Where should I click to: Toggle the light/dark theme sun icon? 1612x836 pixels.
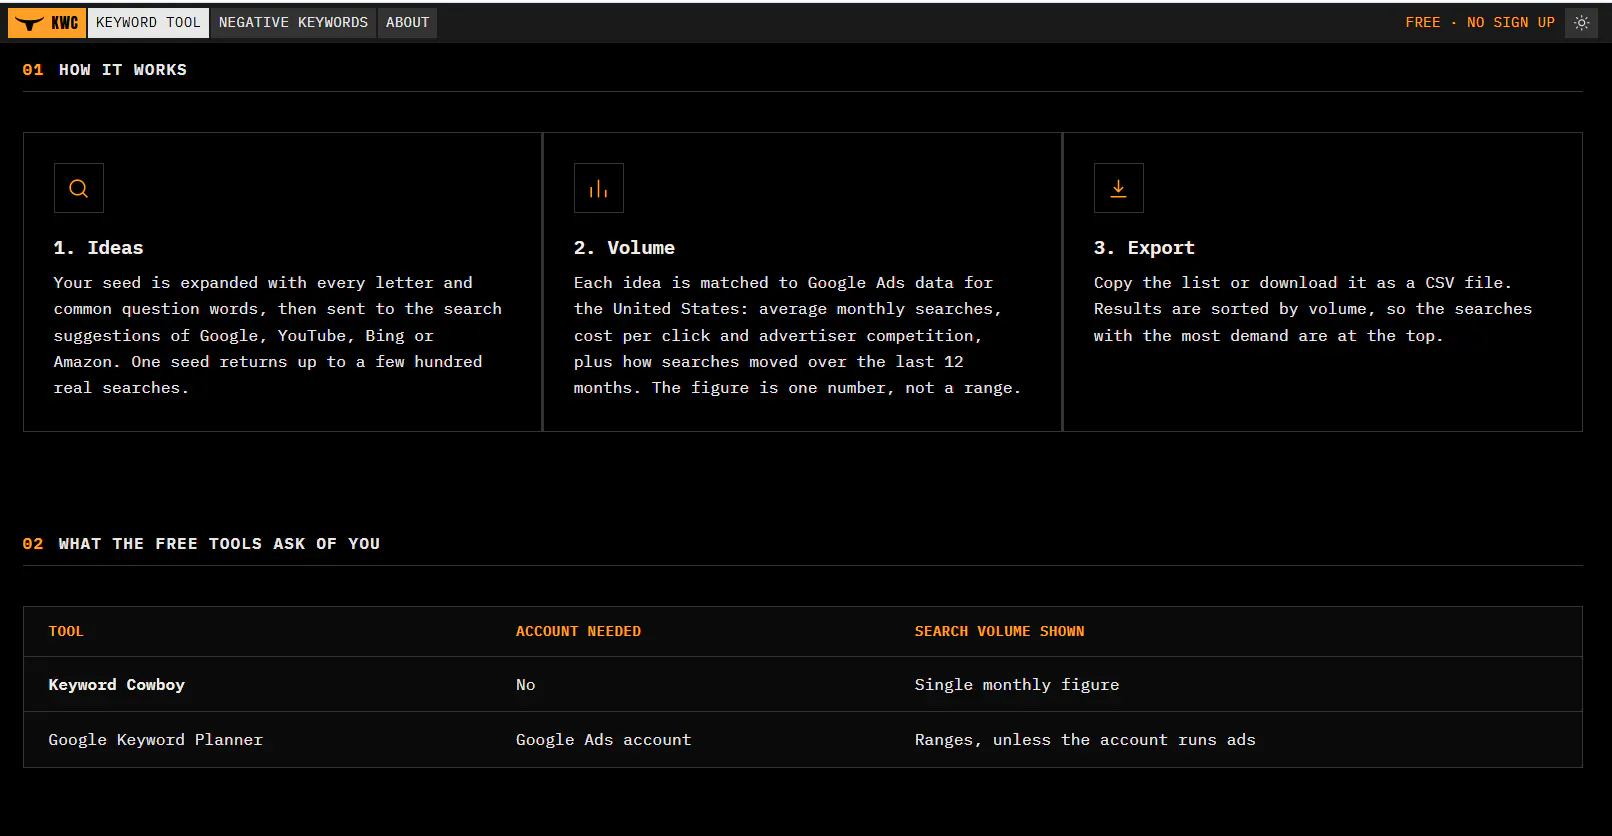tap(1581, 23)
